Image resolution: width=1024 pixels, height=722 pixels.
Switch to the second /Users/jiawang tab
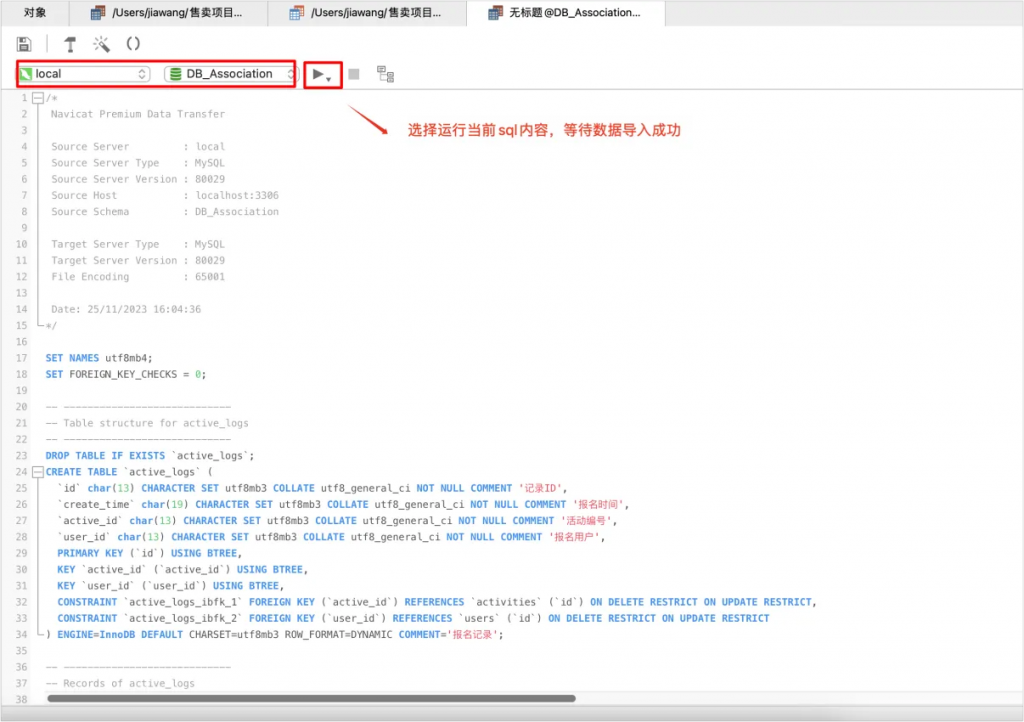tap(366, 13)
